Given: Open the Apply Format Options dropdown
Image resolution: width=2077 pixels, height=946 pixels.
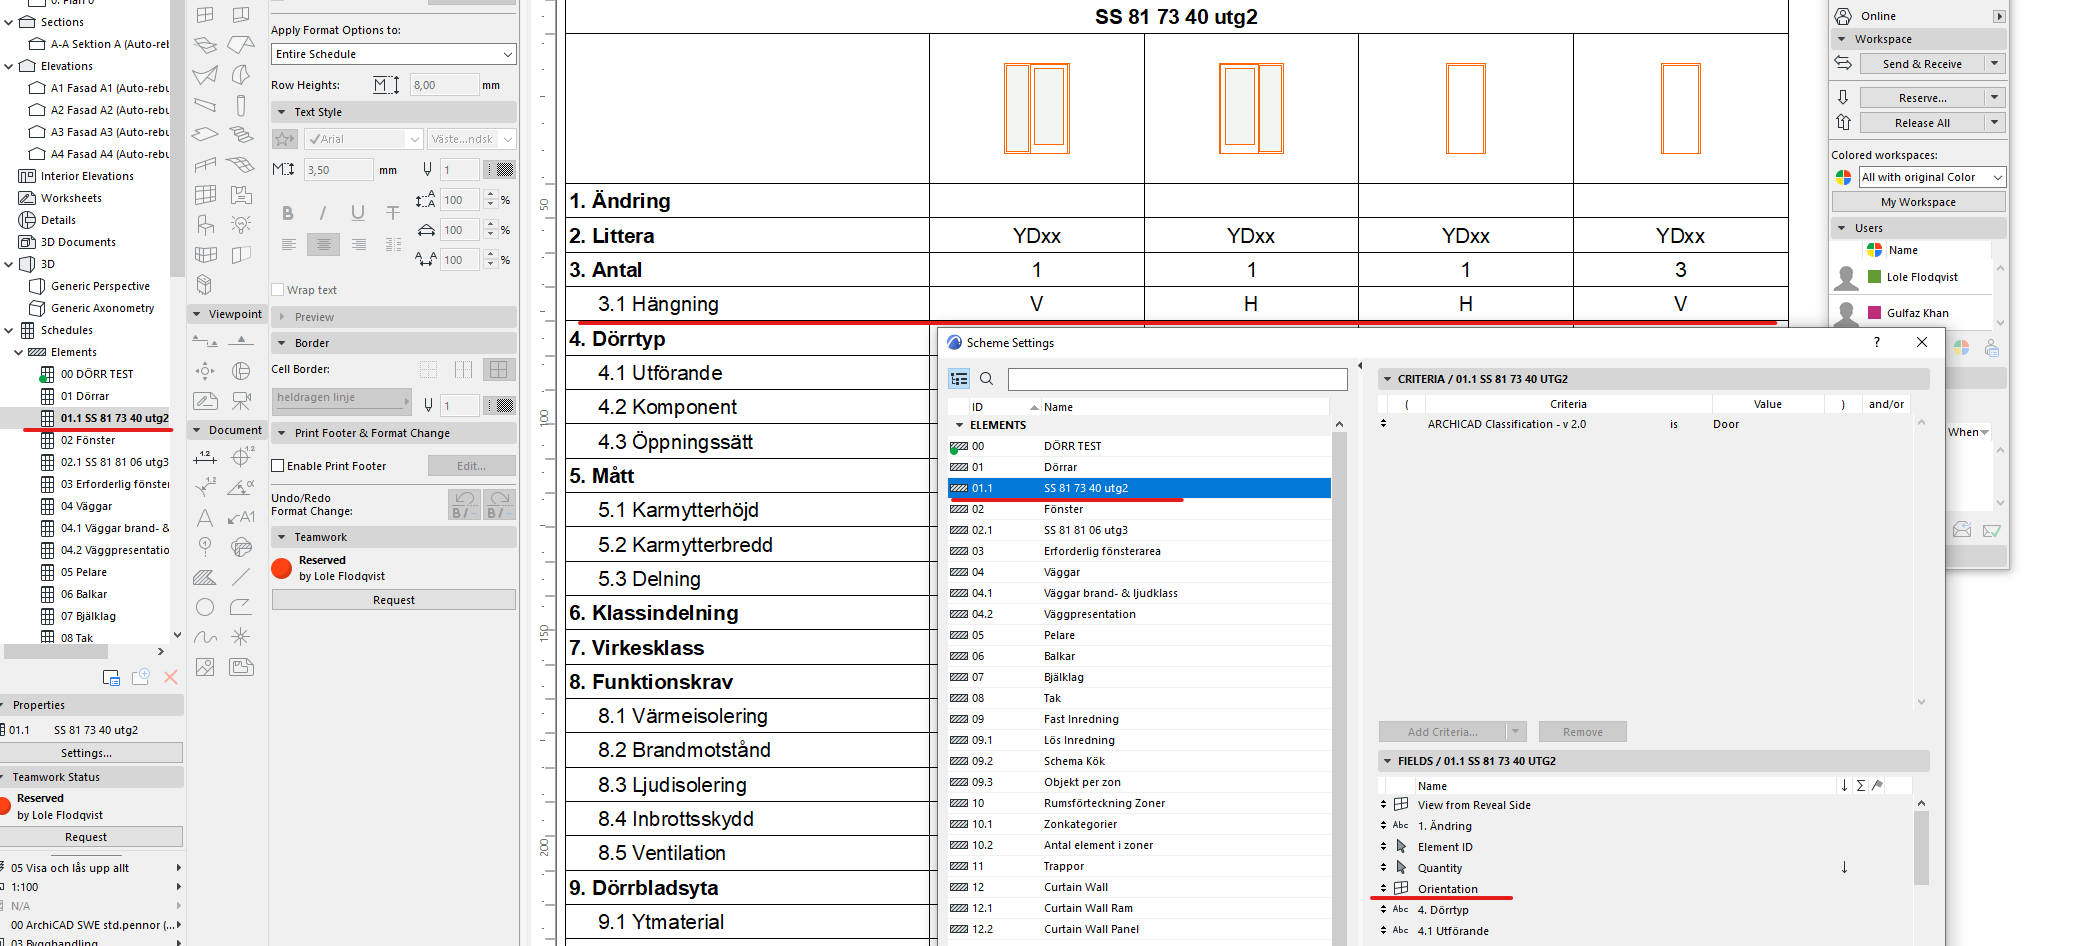Looking at the screenshot, I should [x=393, y=54].
